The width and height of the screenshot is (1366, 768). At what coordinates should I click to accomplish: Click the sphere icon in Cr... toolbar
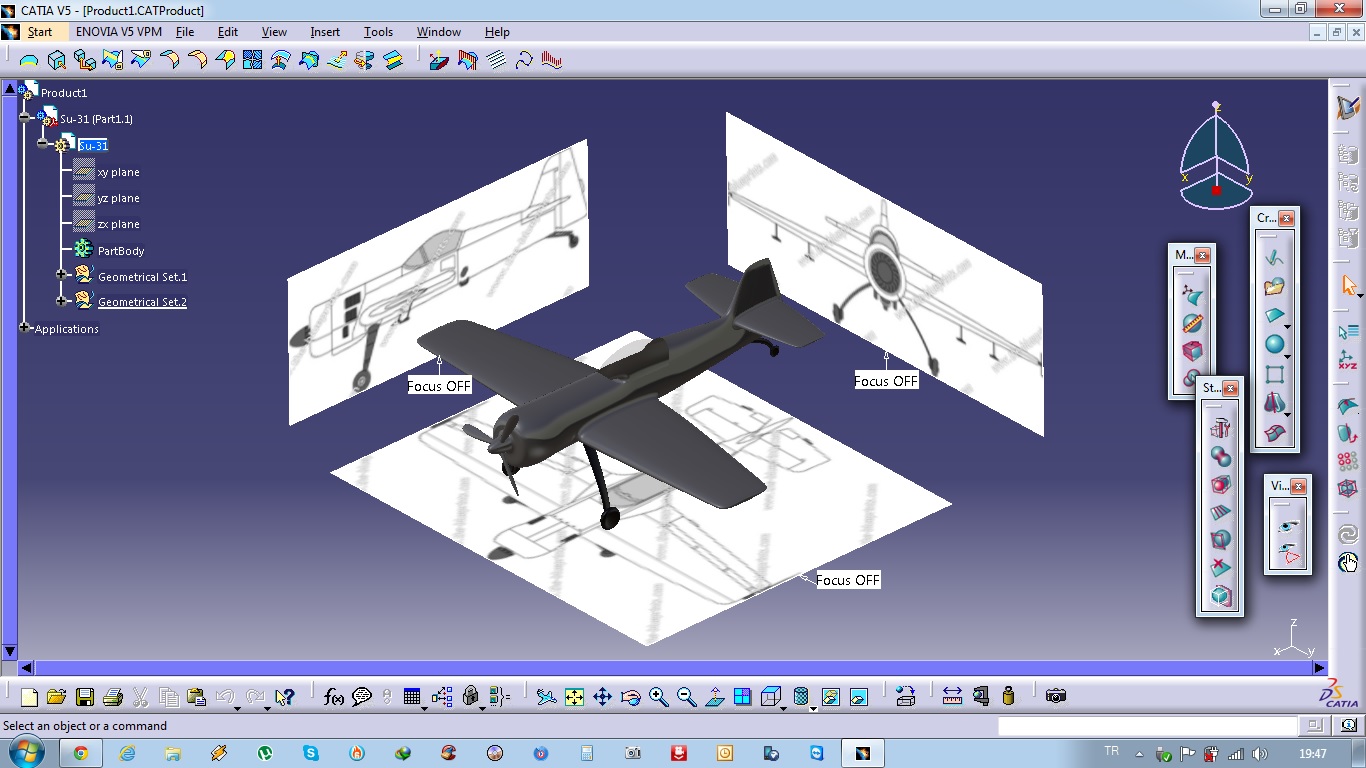click(x=1274, y=345)
